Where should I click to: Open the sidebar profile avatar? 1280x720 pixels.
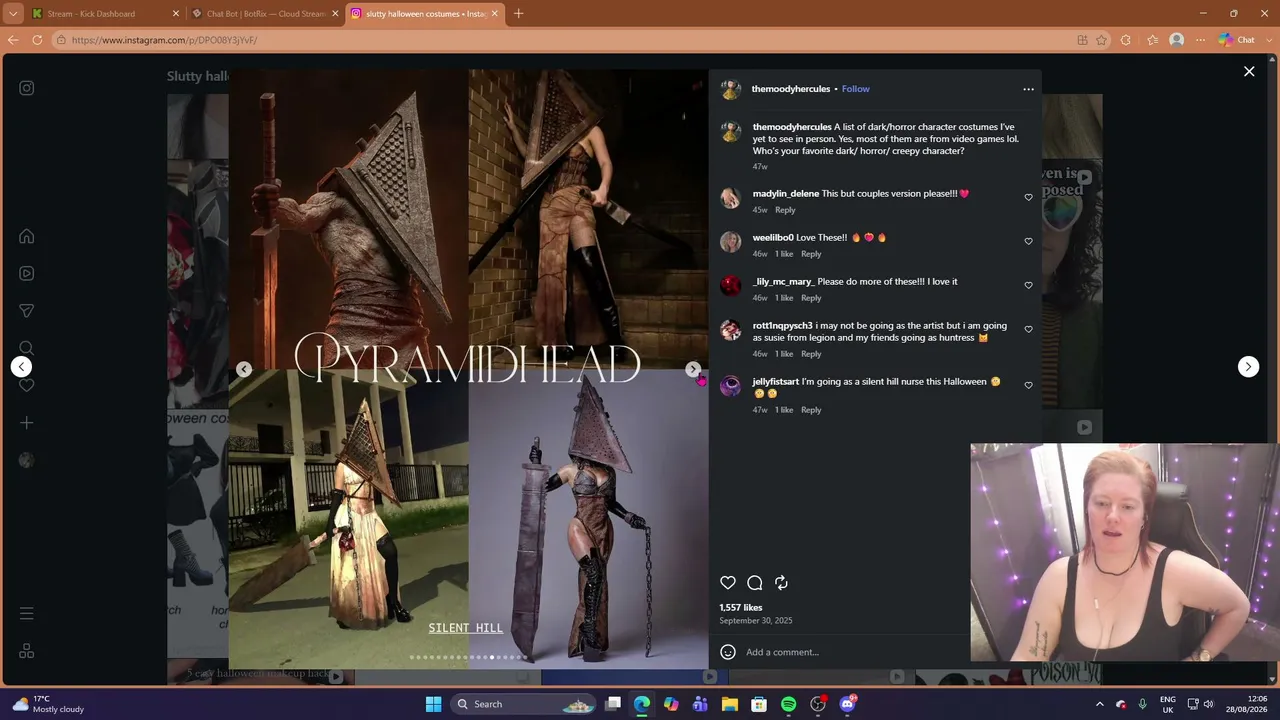27,460
